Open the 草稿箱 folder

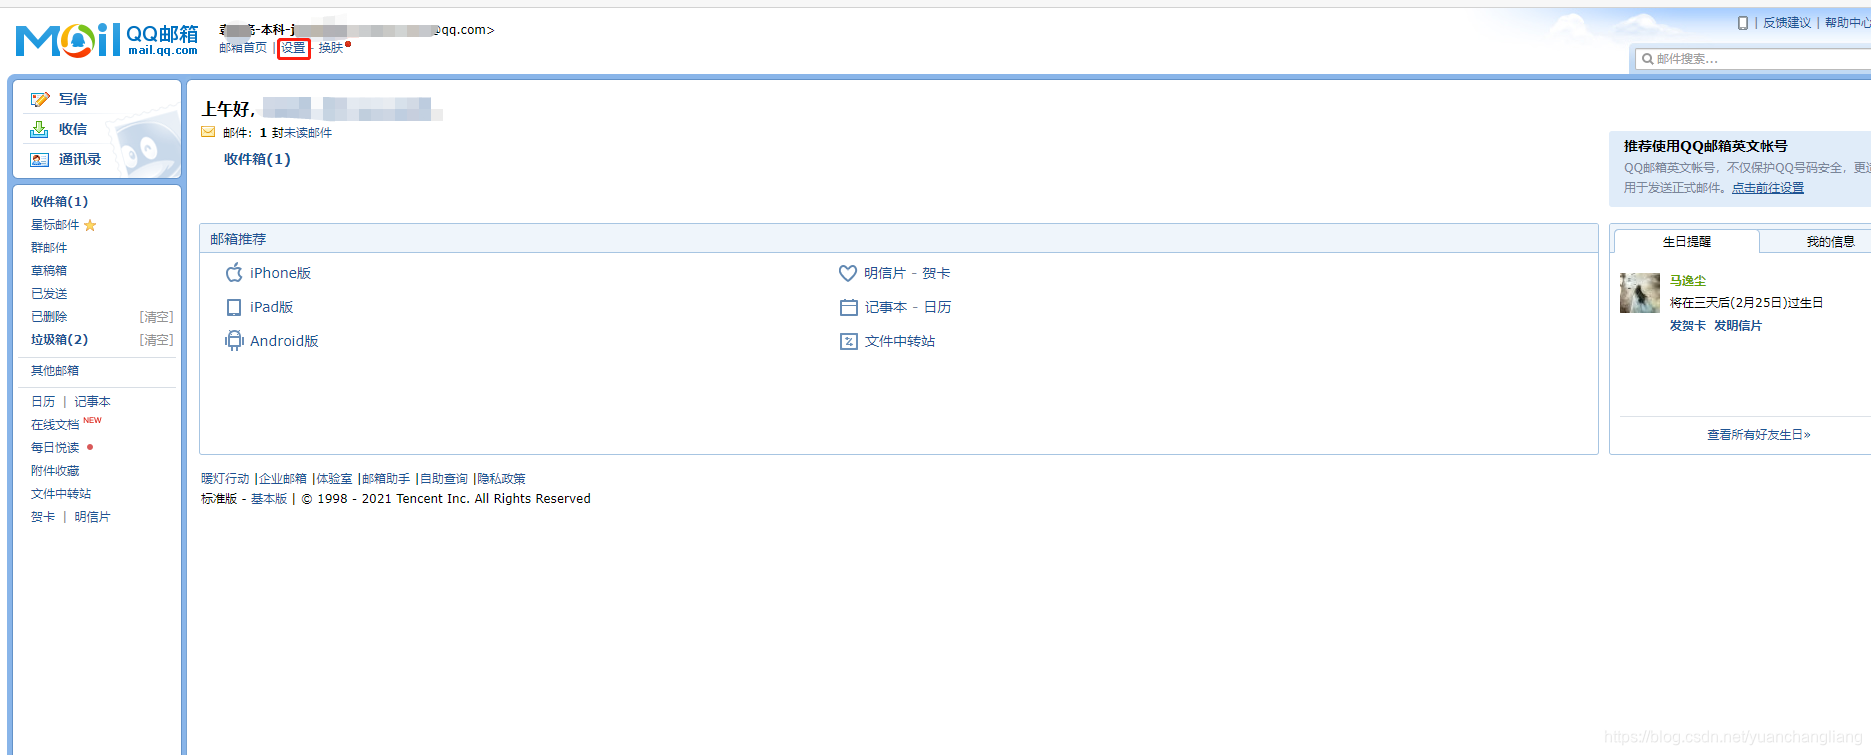(x=49, y=271)
